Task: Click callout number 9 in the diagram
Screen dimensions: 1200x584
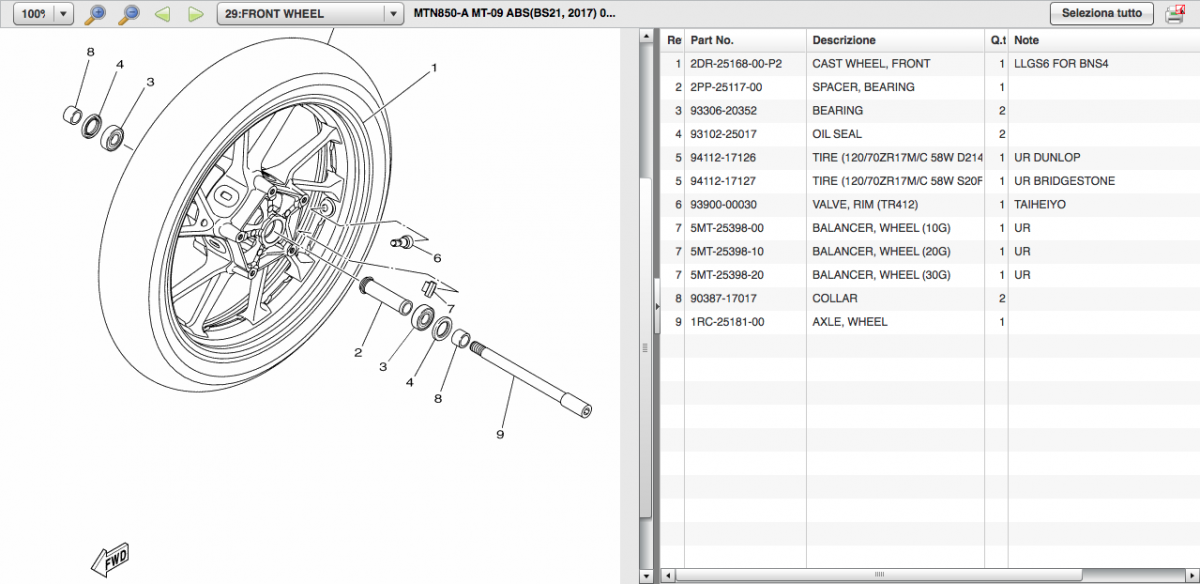Action: pos(500,434)
